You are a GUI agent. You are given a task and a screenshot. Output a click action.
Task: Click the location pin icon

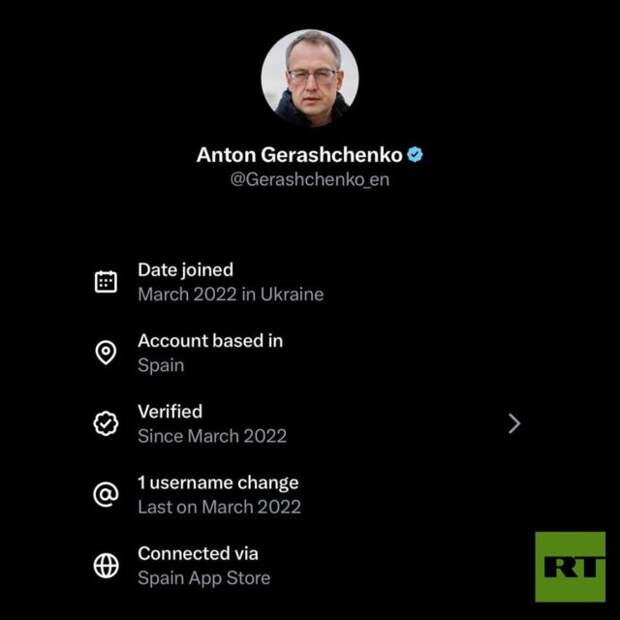[106, 352]
